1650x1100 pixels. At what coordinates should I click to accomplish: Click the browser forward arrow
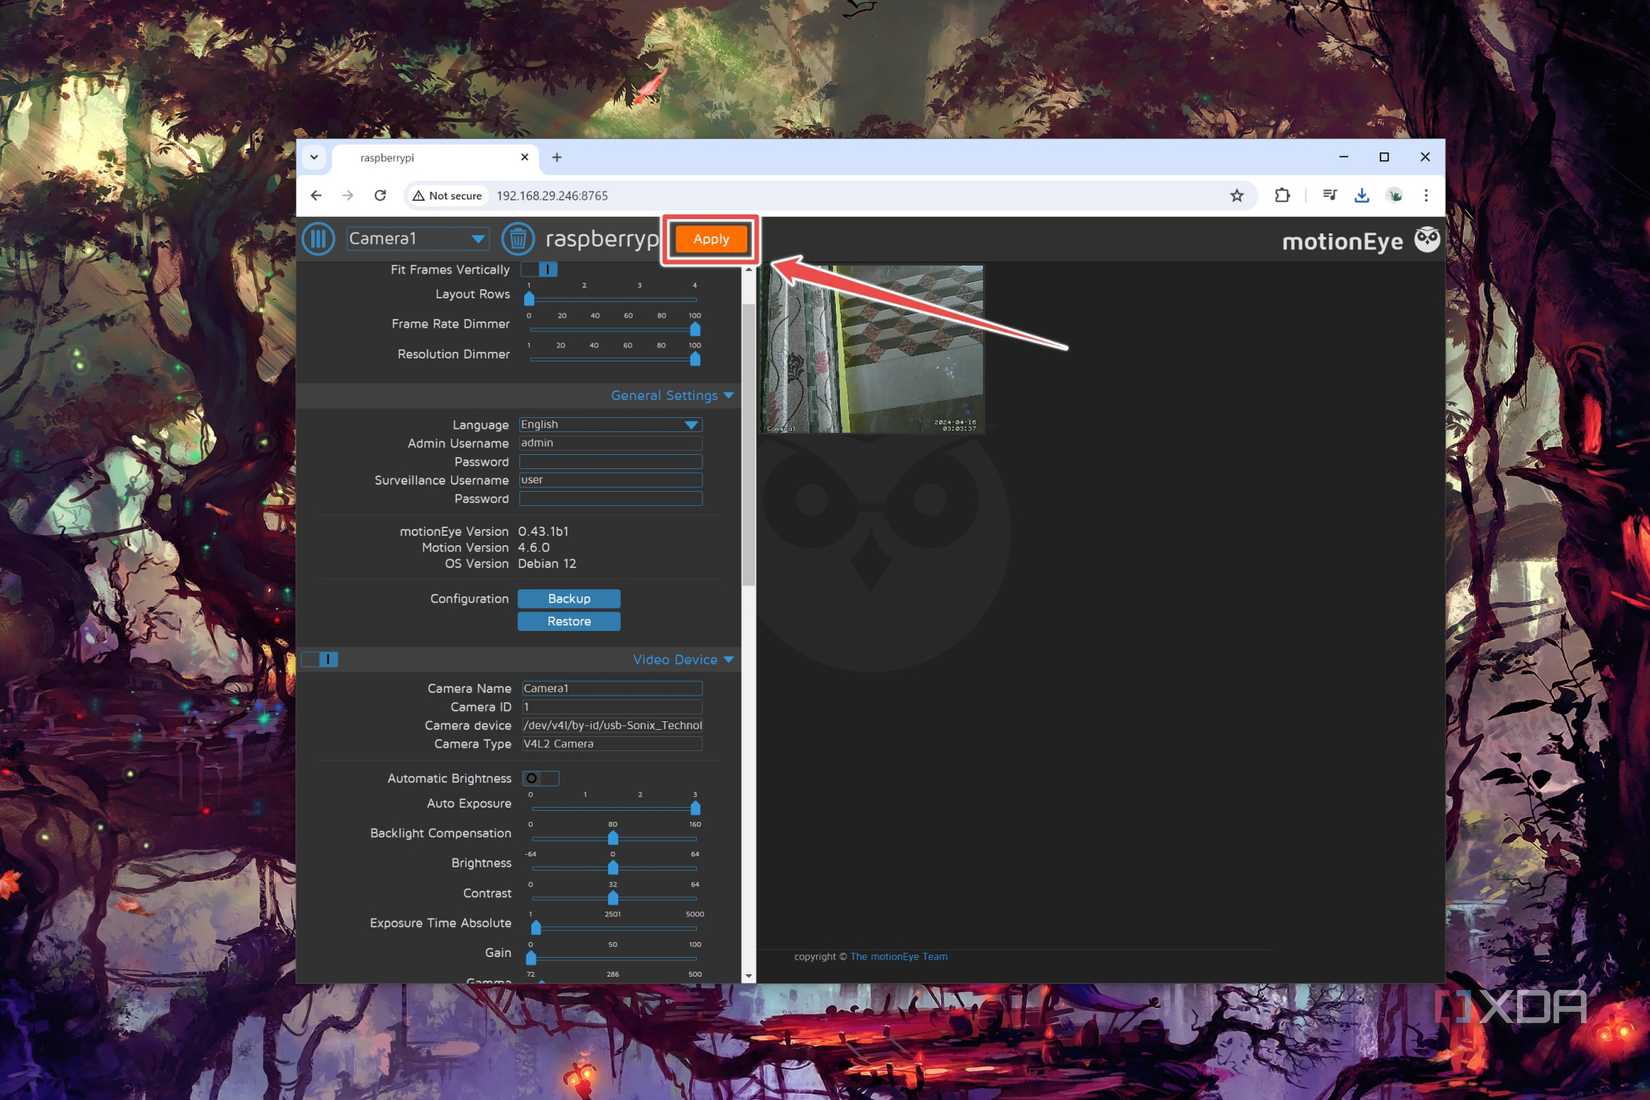pos(348,196)
